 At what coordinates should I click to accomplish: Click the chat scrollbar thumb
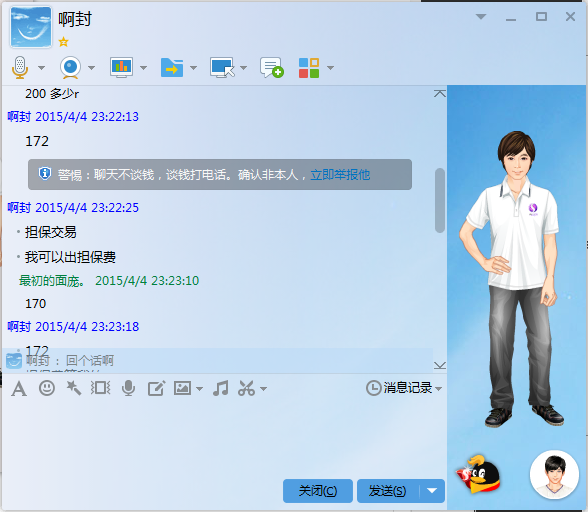pyautogui.click(x=440, y=200)
